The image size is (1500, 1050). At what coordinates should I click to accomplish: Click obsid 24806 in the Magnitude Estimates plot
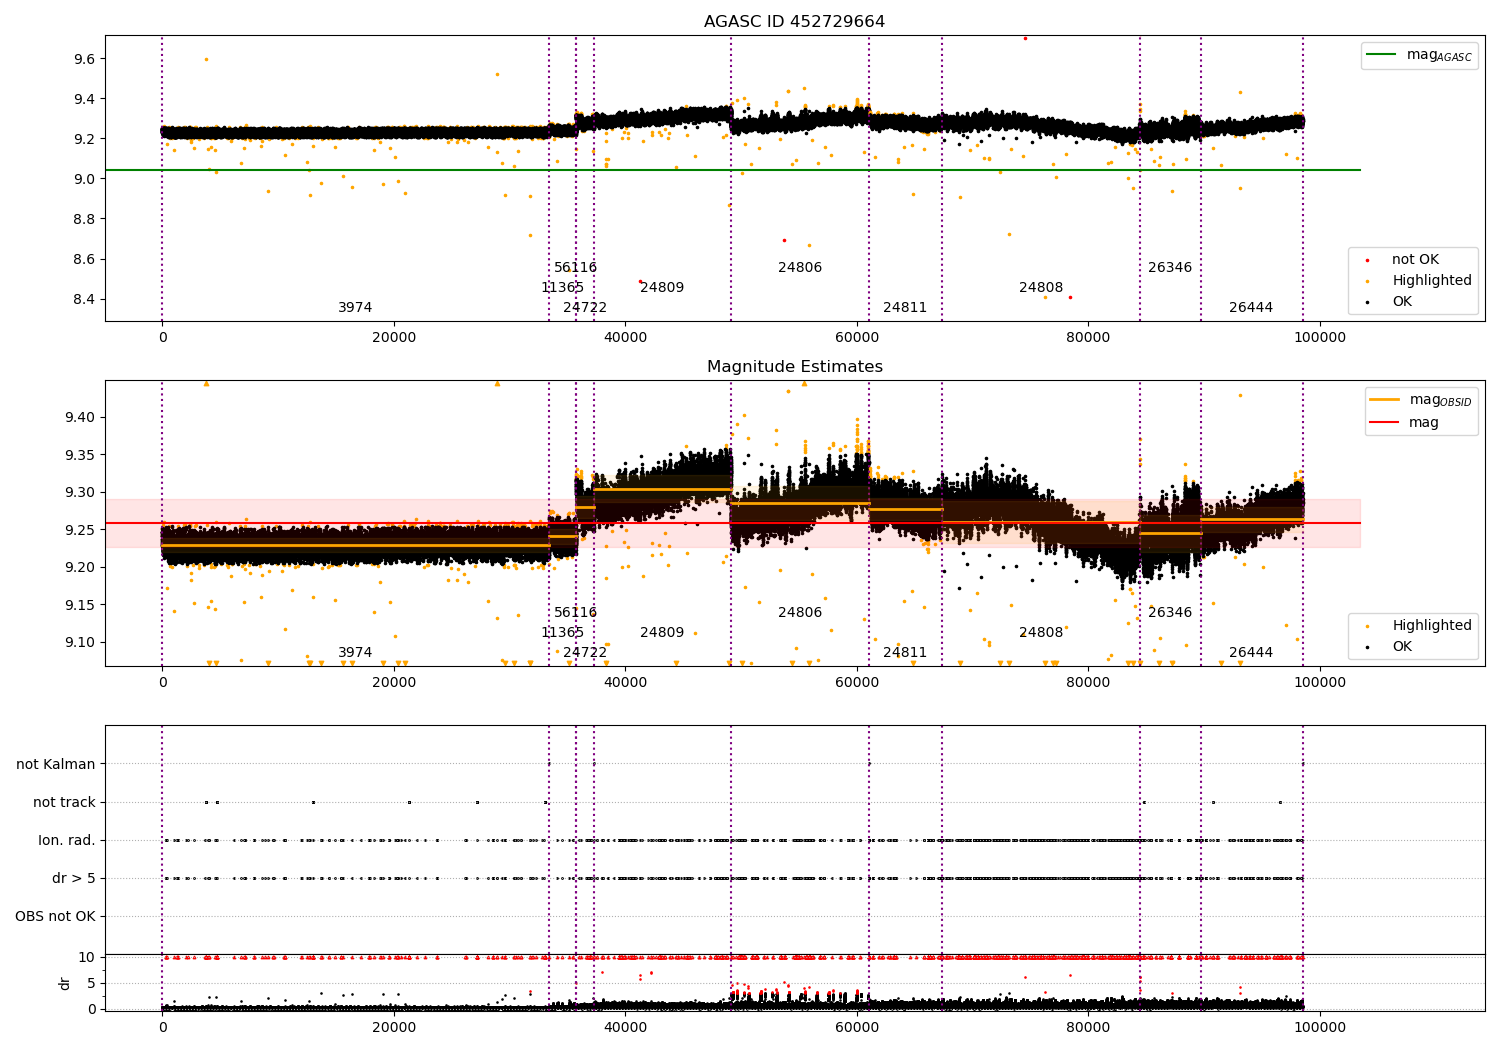[x=800, y=613]
